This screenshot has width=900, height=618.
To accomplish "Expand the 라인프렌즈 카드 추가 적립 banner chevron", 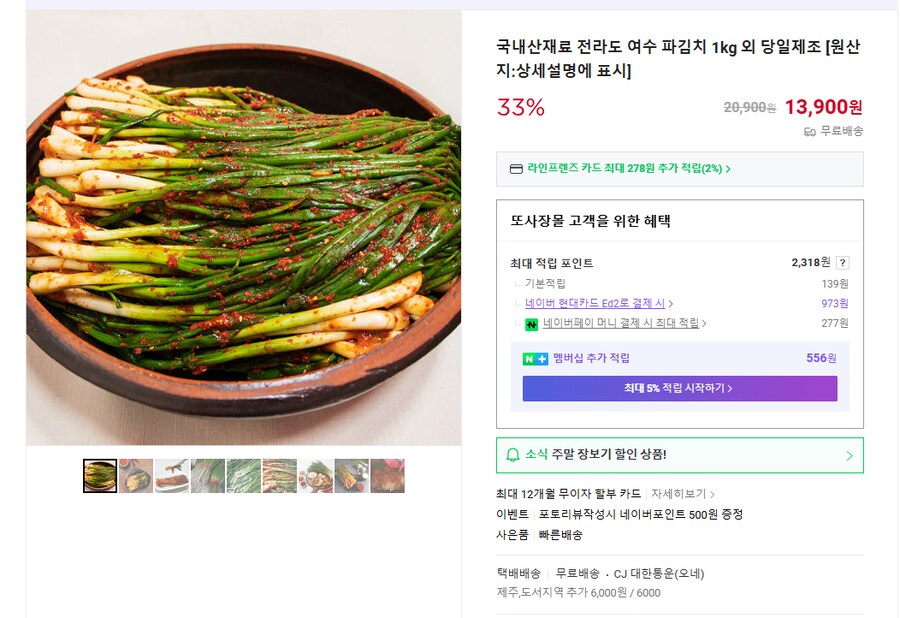I will [x=729, y=168].
